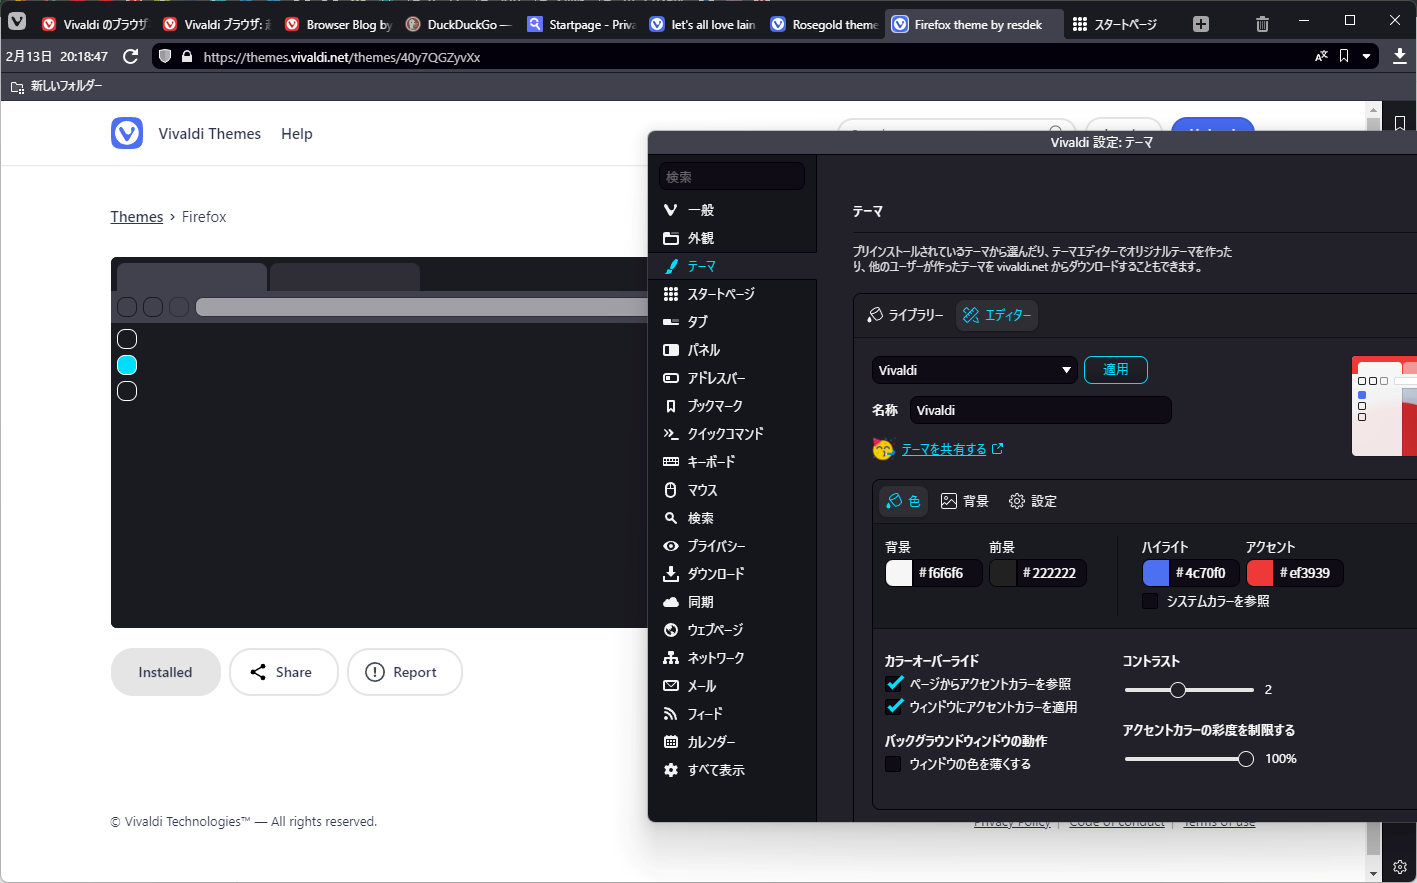Screen dimensions: 1417x883
Task: Click the アクセント color swatch #ef3939
Action: (x=1260, y=573)
